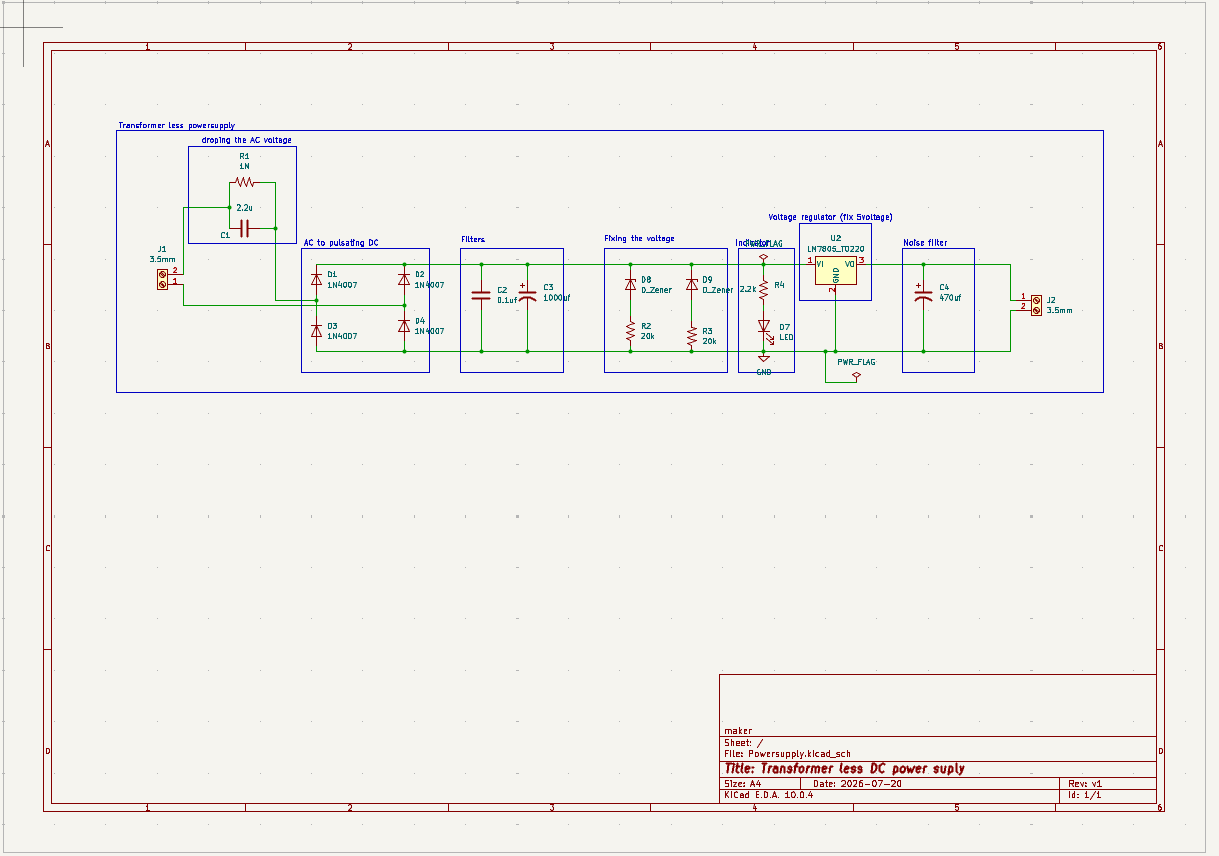Click the 'Noise filter' label
The image size is (1219, 856).
point(925,243)
